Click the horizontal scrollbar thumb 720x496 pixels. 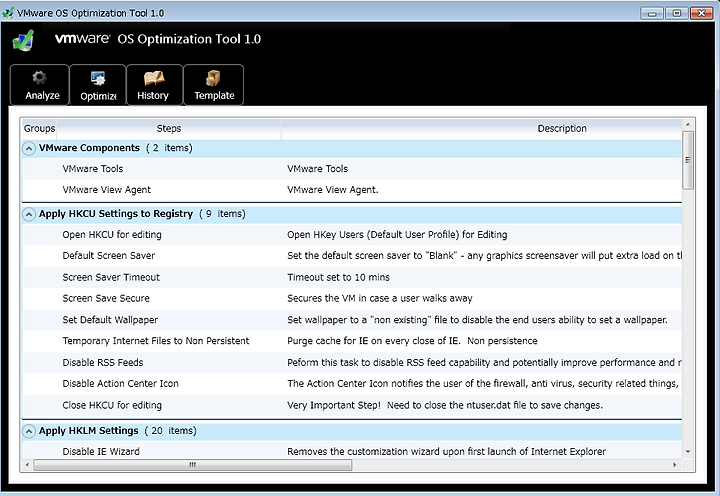coord(193,465)
